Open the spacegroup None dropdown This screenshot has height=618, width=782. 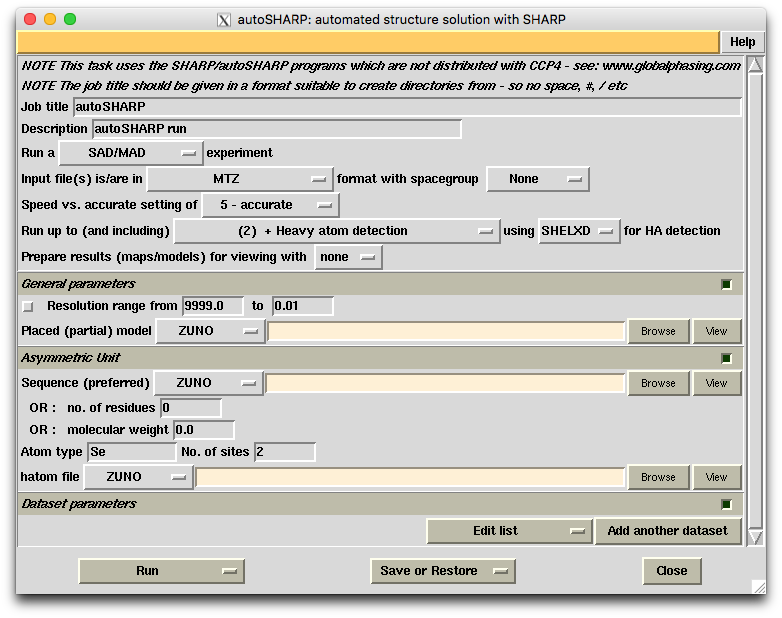coord(538,179)
